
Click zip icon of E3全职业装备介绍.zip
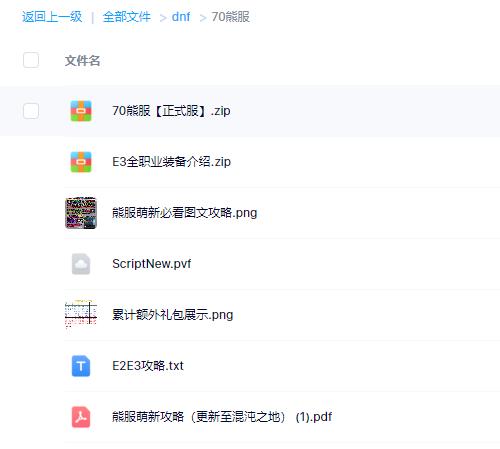[x=81, y=162]
